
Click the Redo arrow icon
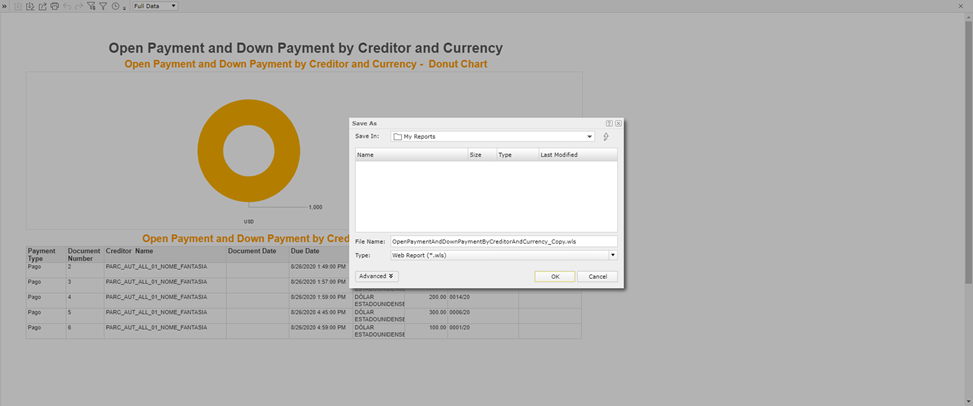79,6
